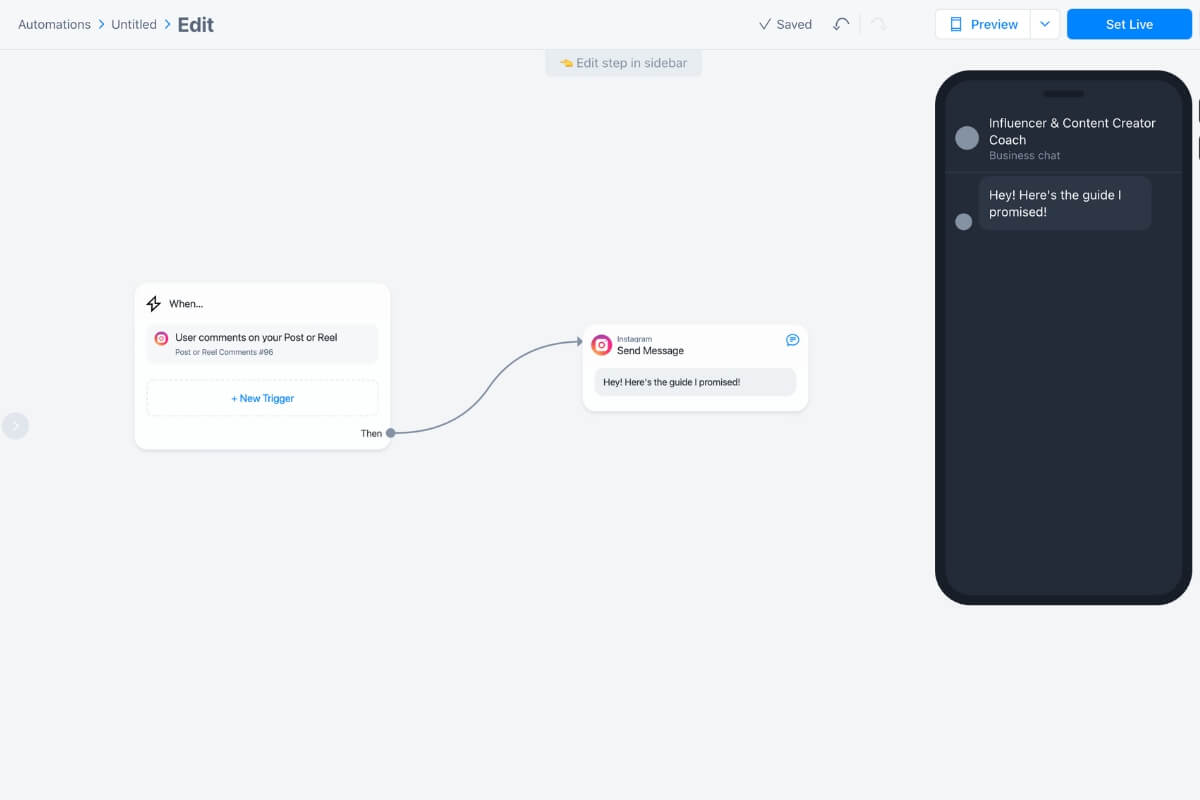Click Set Live to publish the automation
Viewport: 1200px width, 800px height.
[1128, 23]
